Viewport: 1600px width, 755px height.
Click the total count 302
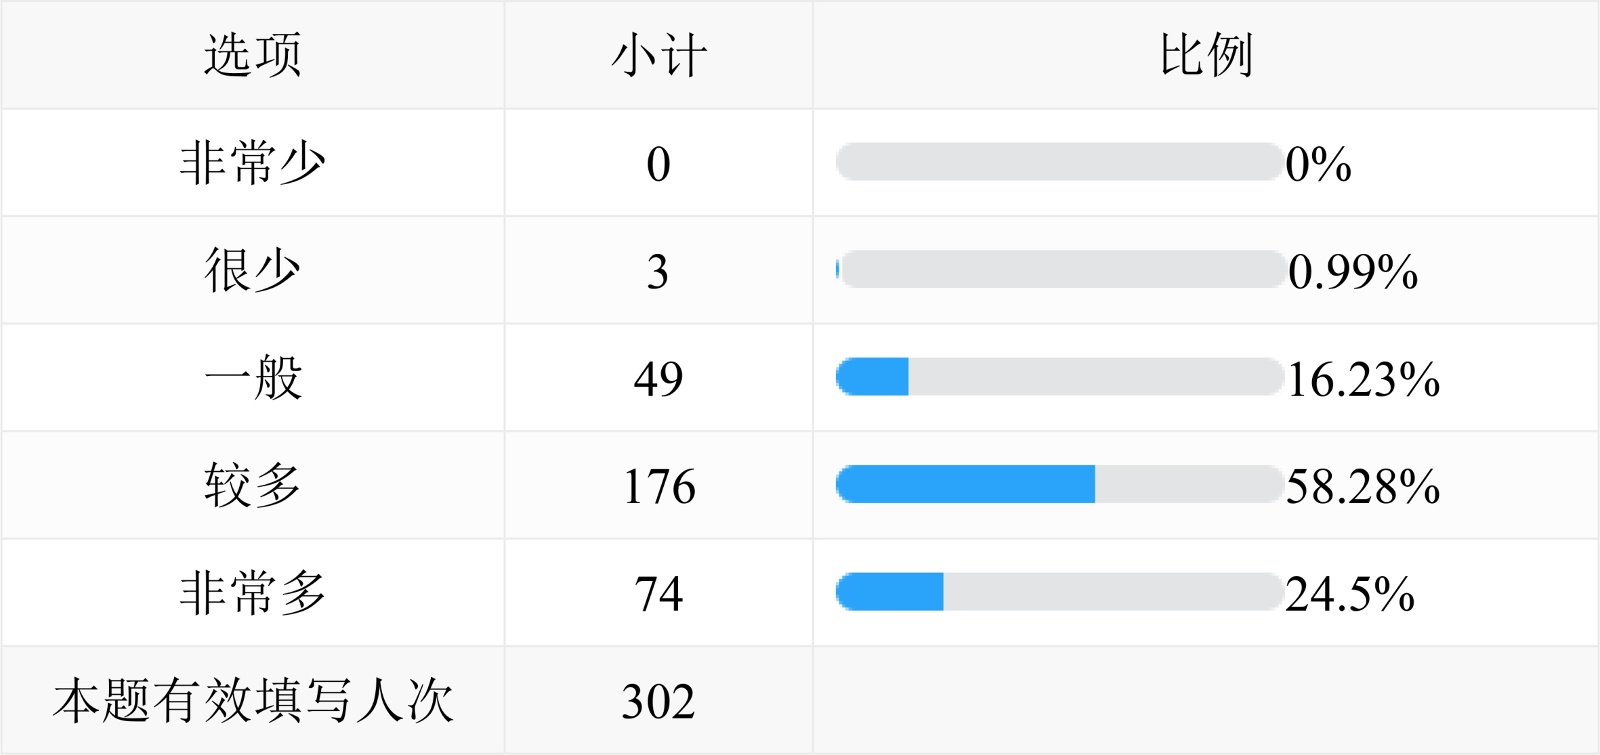658,701
